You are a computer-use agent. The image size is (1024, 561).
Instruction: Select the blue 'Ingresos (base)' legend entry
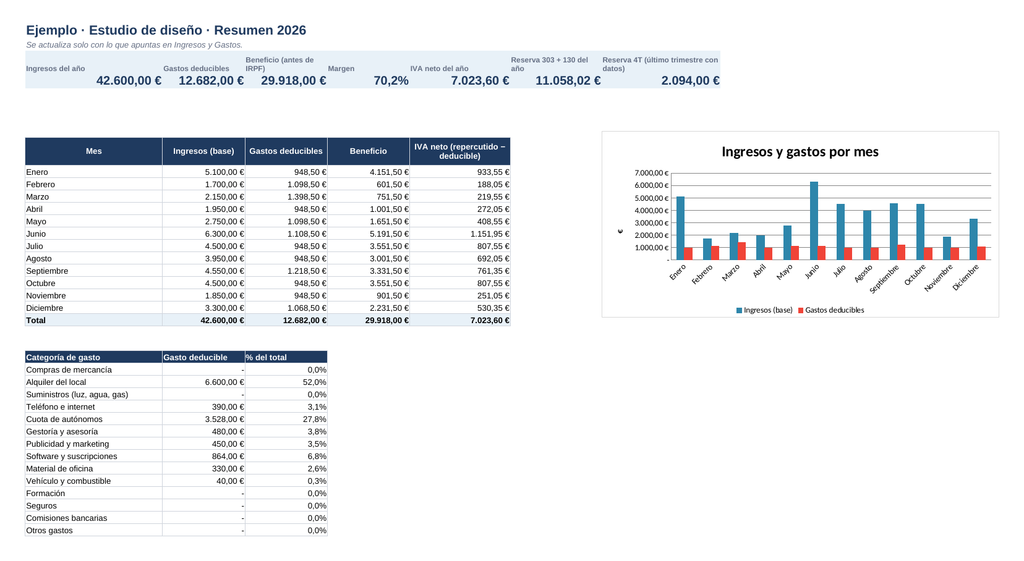[x=764, y=310]
